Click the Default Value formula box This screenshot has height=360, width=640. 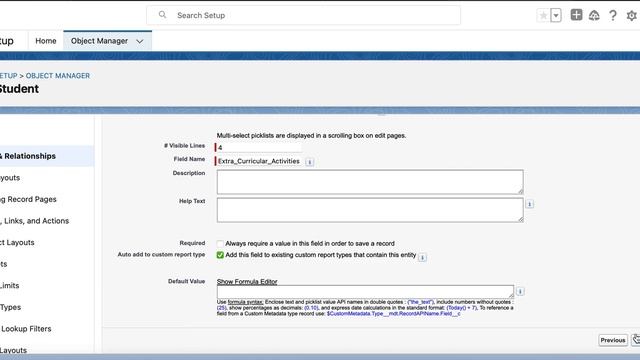[x=365, y=291]
